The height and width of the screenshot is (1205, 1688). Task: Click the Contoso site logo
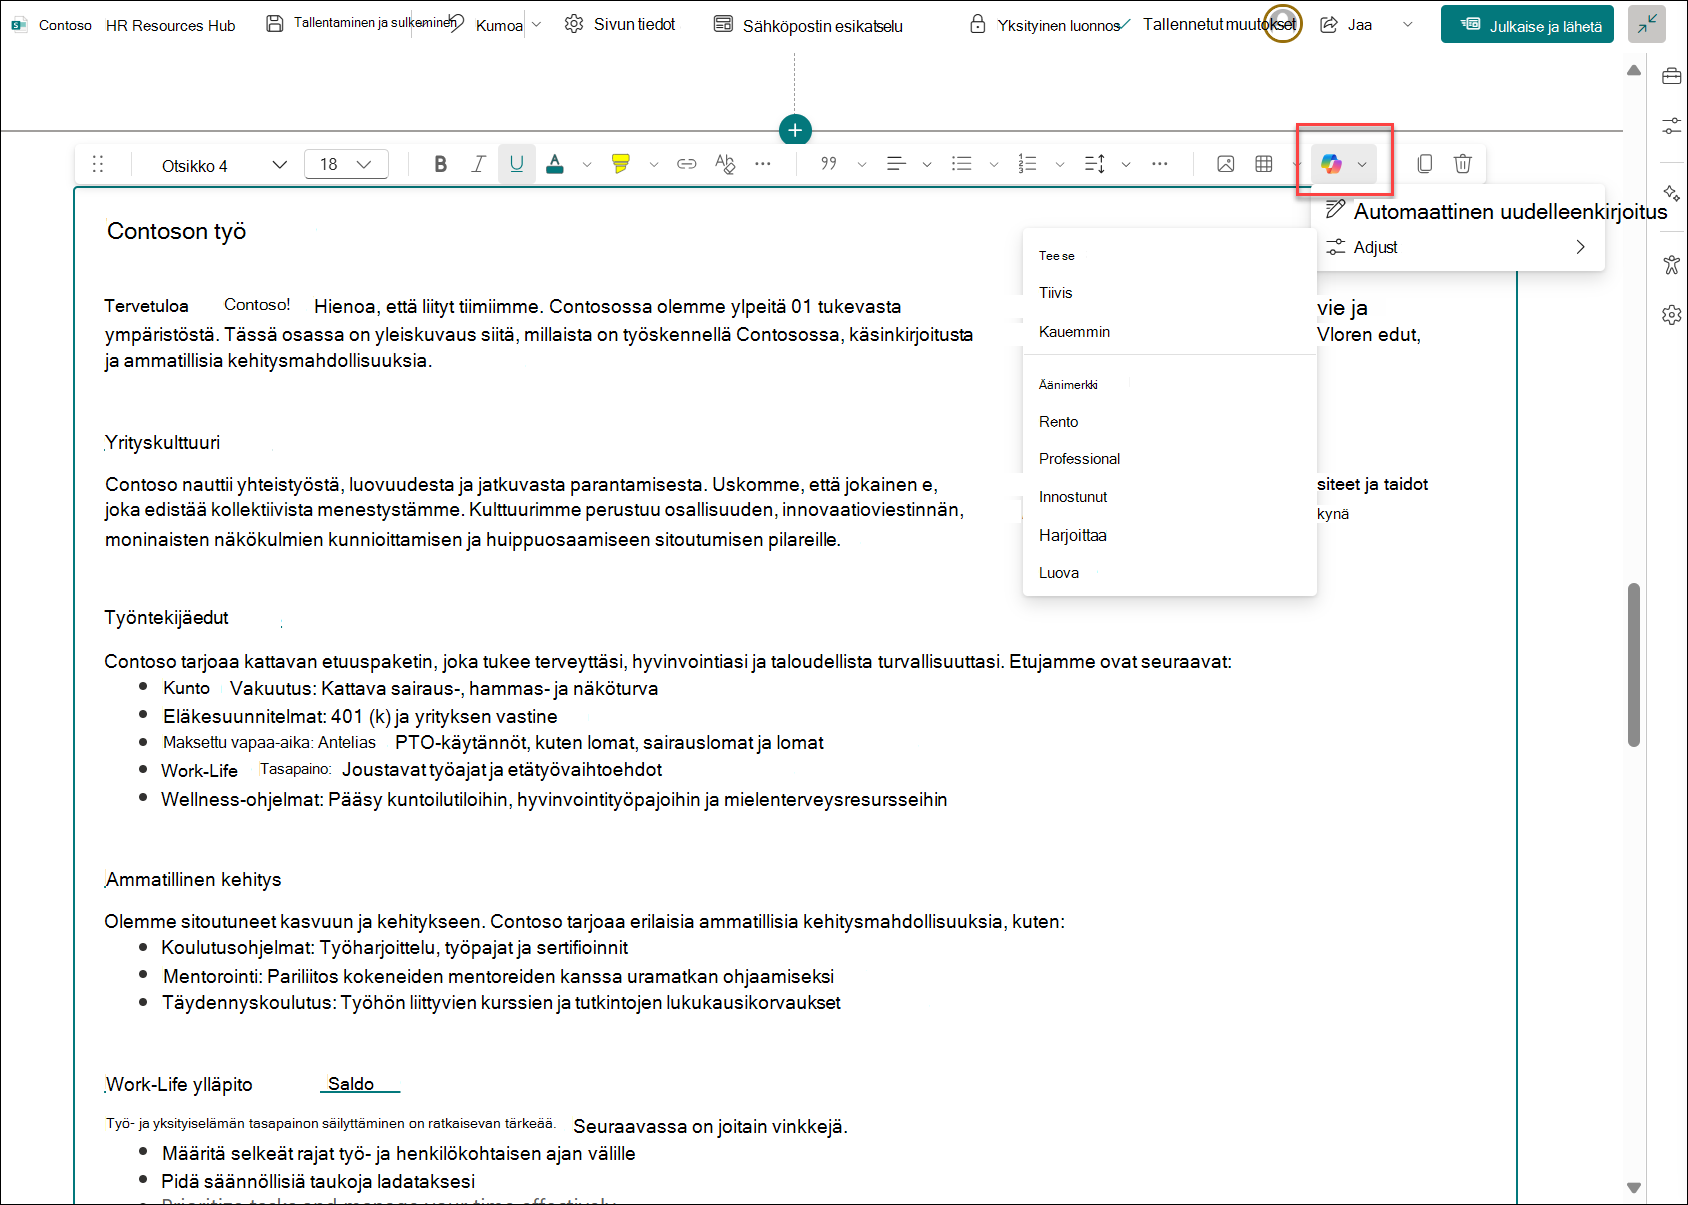(19, 25)
